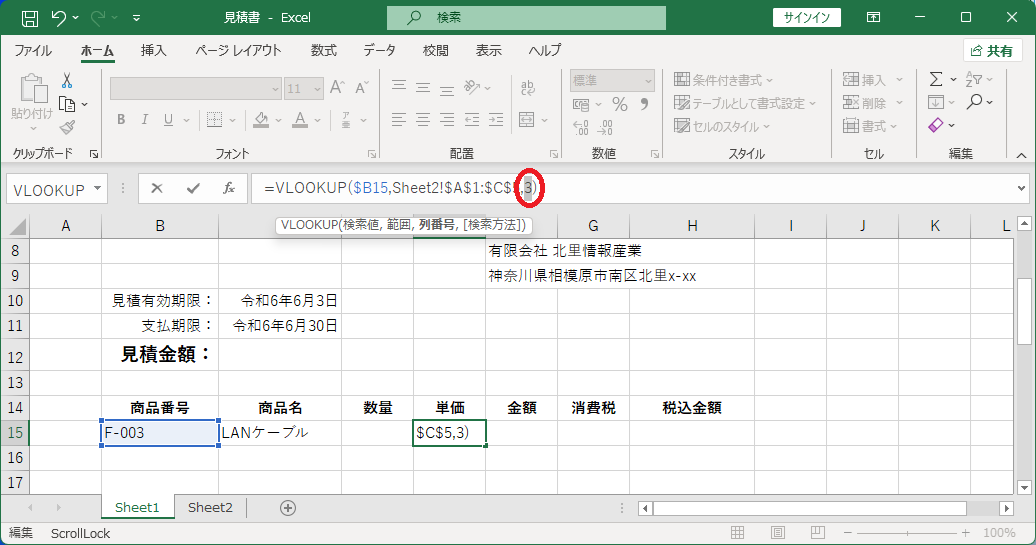Click Merge and Center icon
1036x545 pixels.
point(527,120)
